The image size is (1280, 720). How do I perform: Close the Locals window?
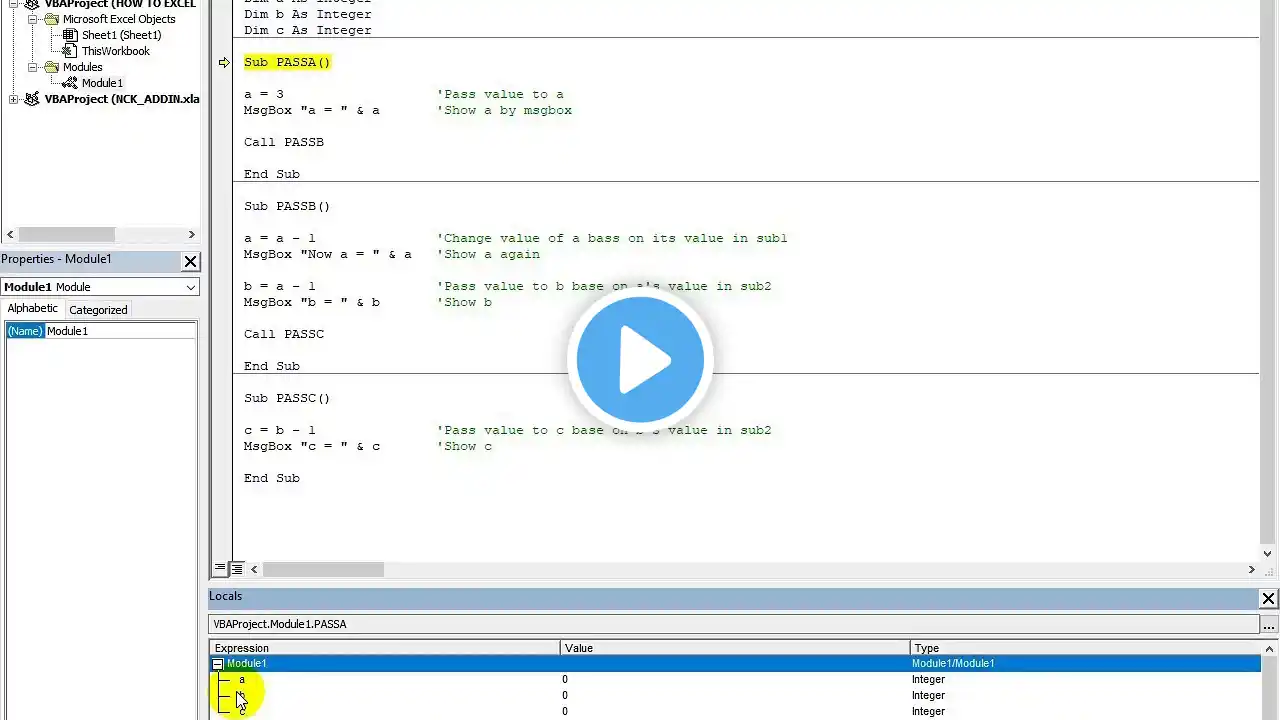[x=1268, y=598]
